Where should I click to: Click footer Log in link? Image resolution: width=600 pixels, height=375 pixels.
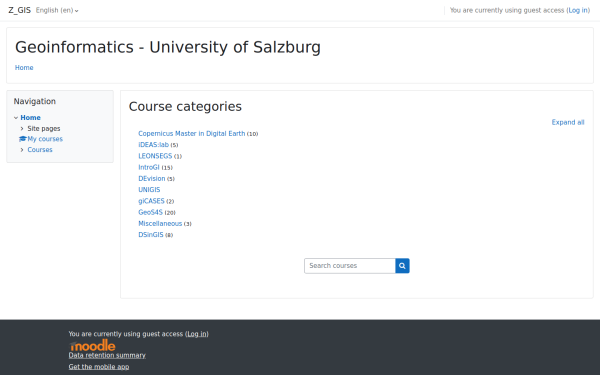197,334
